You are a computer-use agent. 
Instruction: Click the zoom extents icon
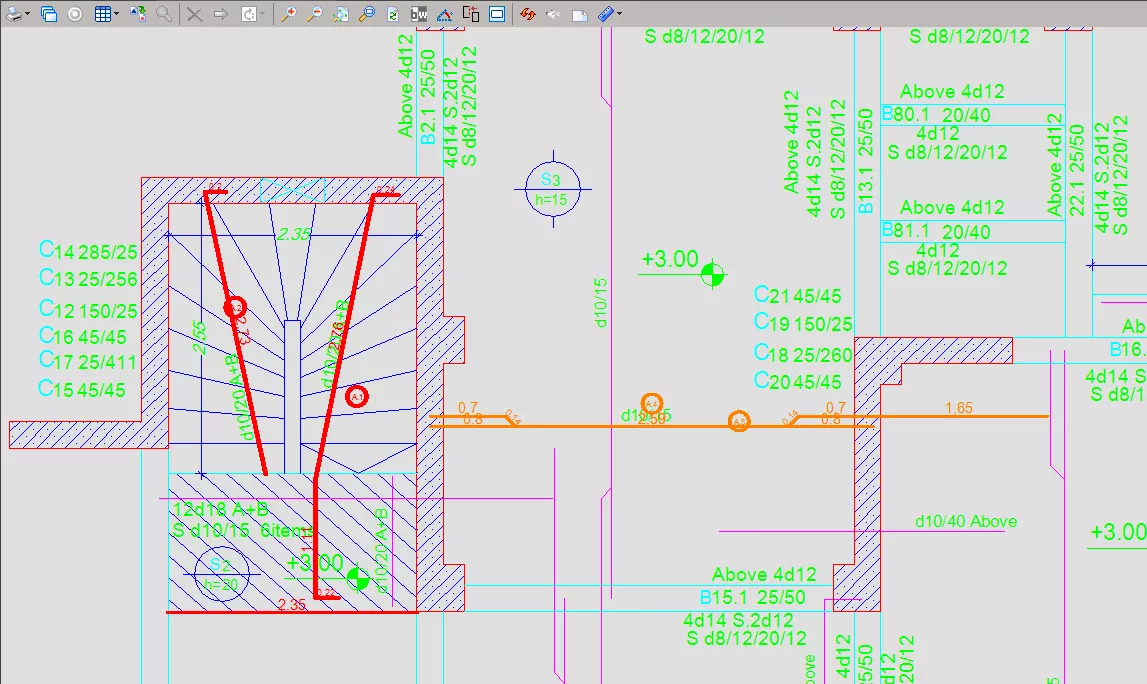[x=341, y=14]
